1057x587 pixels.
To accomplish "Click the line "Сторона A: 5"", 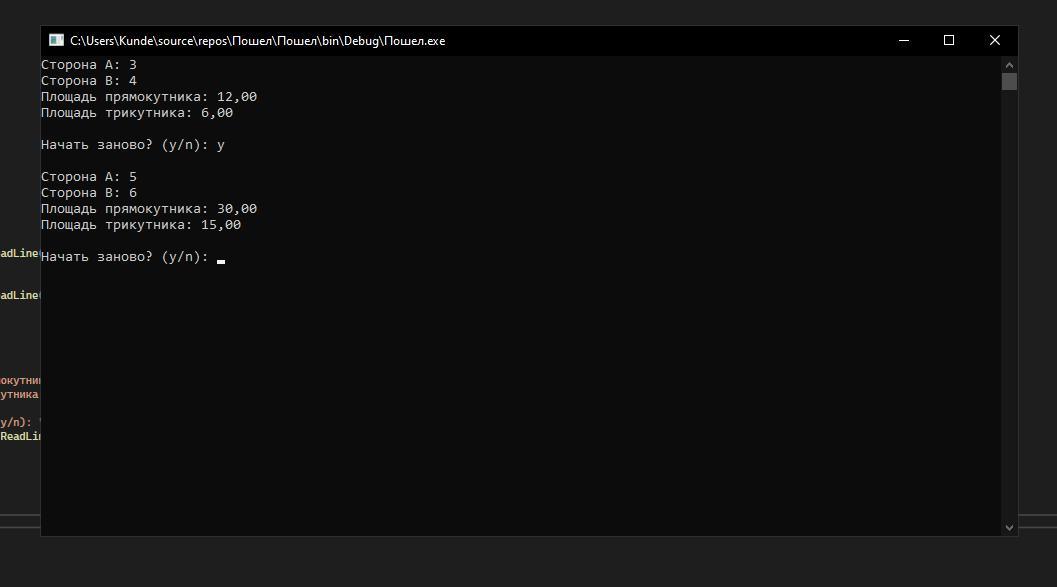I will pos(89,177).
